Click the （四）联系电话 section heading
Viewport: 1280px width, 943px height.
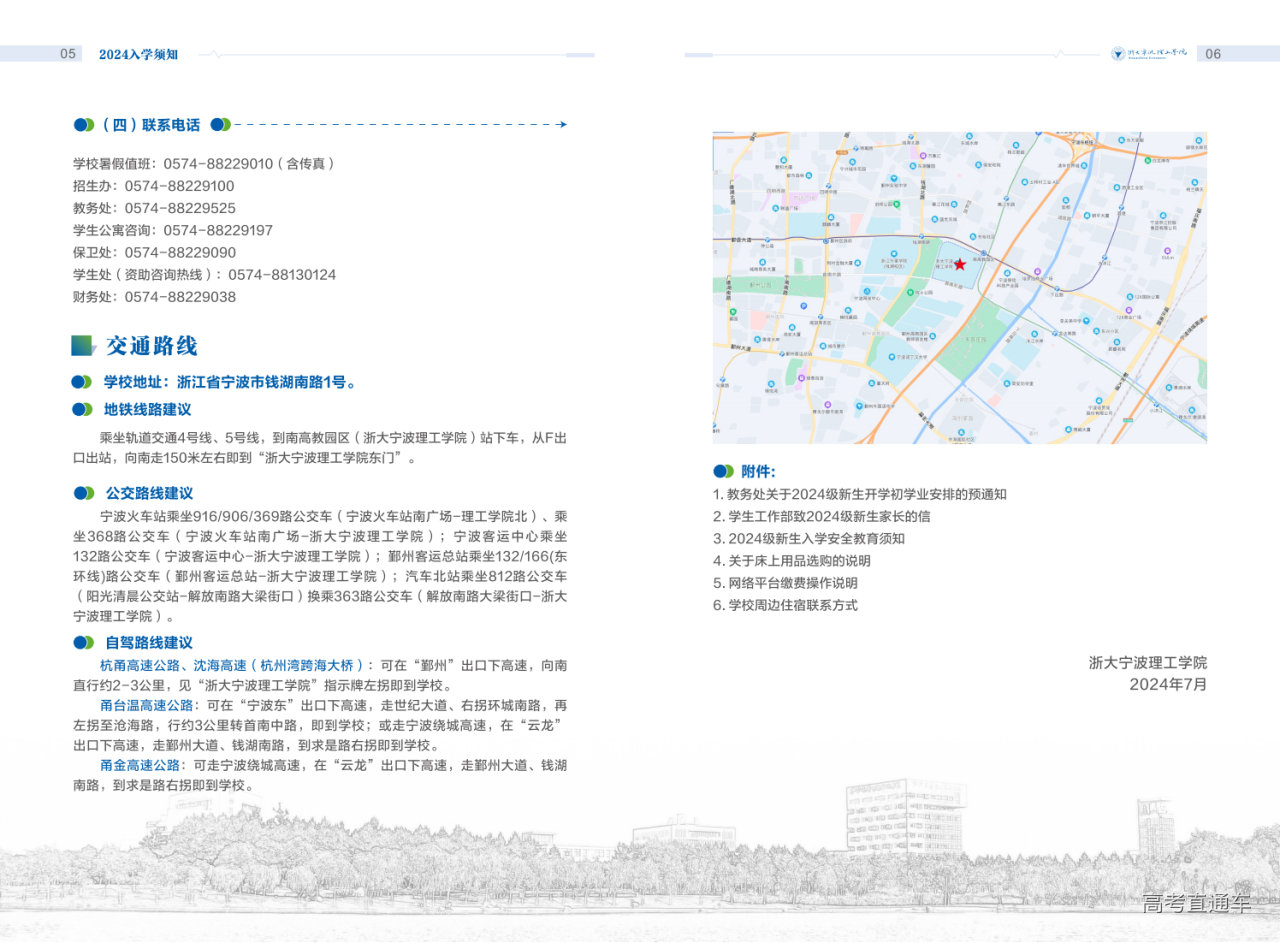[x=150, y=125]
